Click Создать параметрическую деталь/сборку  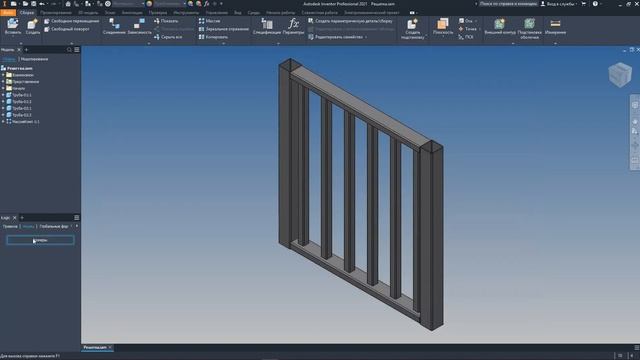click(x=351, y=21)
